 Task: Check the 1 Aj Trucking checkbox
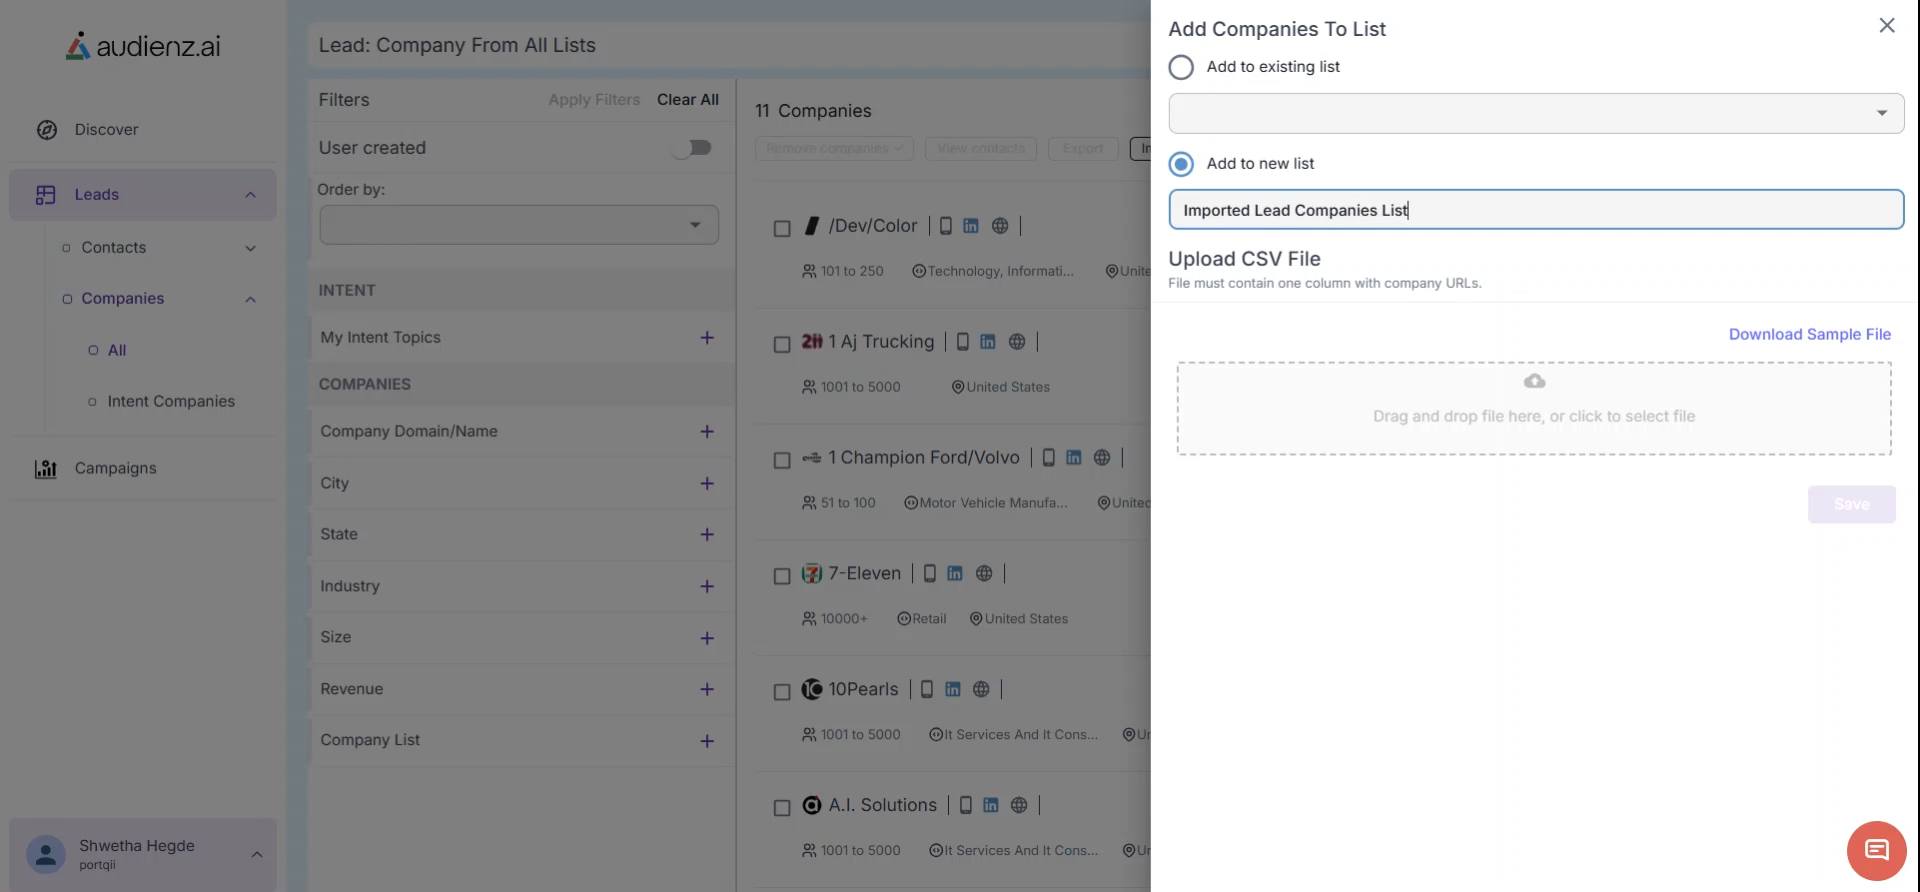(x=782, y=344)
